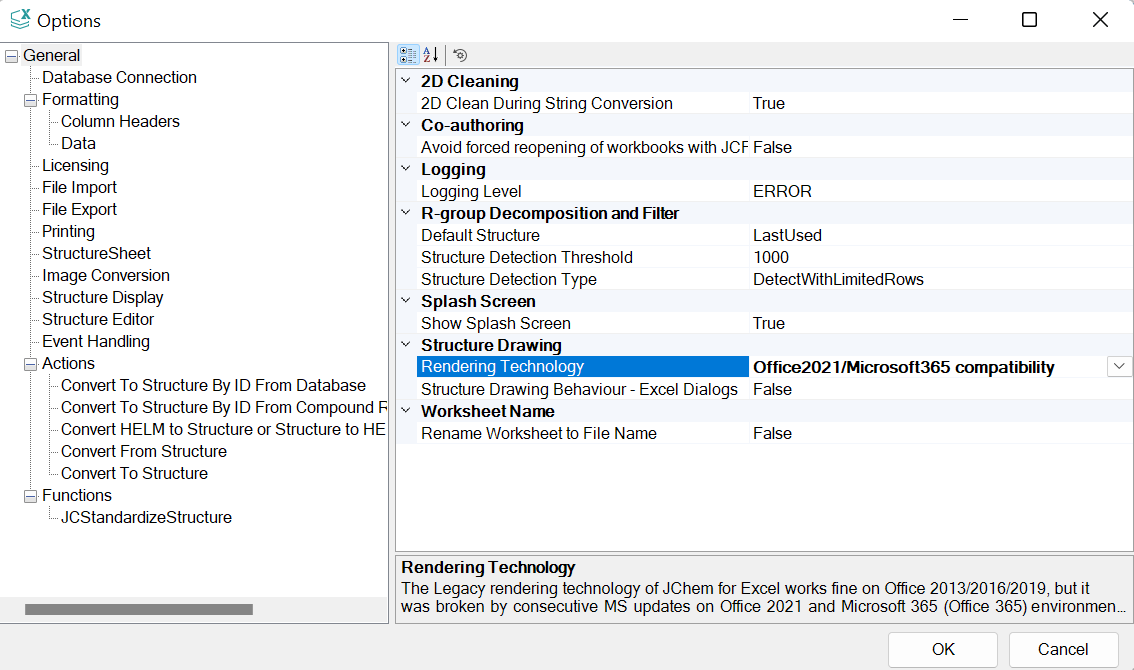Image resolution: width=1134 pixels, height=670 pixels.
Task: Click the Categorized view icon in property toolbar
Action: click(x=408, y=55)
